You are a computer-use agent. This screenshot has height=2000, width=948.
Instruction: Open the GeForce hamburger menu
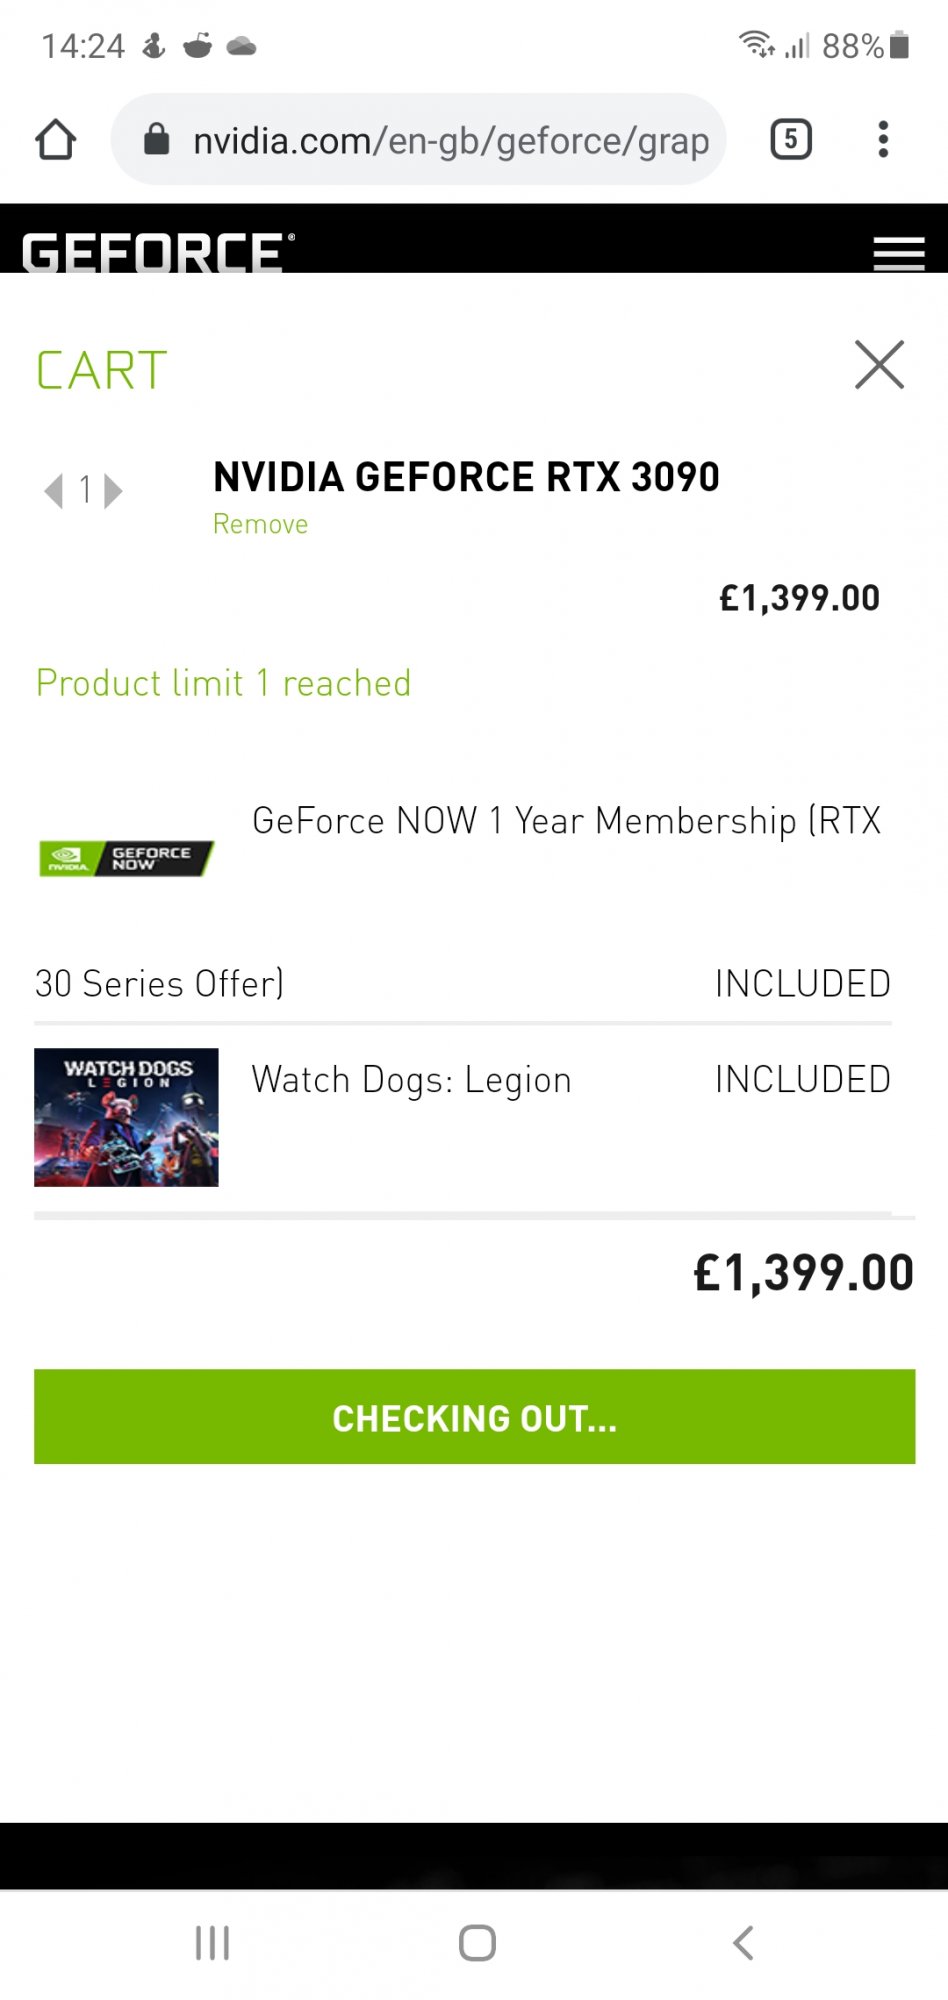coord(898,254)
